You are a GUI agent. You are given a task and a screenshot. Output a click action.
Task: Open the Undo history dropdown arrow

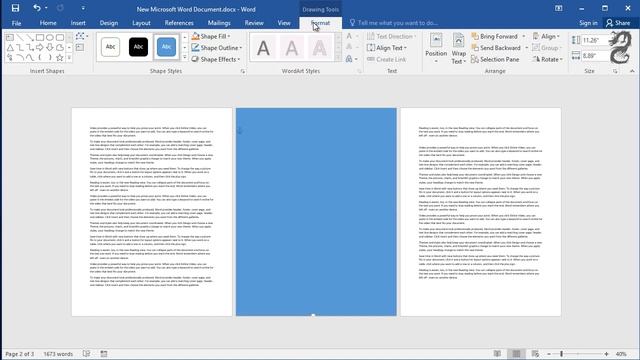tap(46, 8)
